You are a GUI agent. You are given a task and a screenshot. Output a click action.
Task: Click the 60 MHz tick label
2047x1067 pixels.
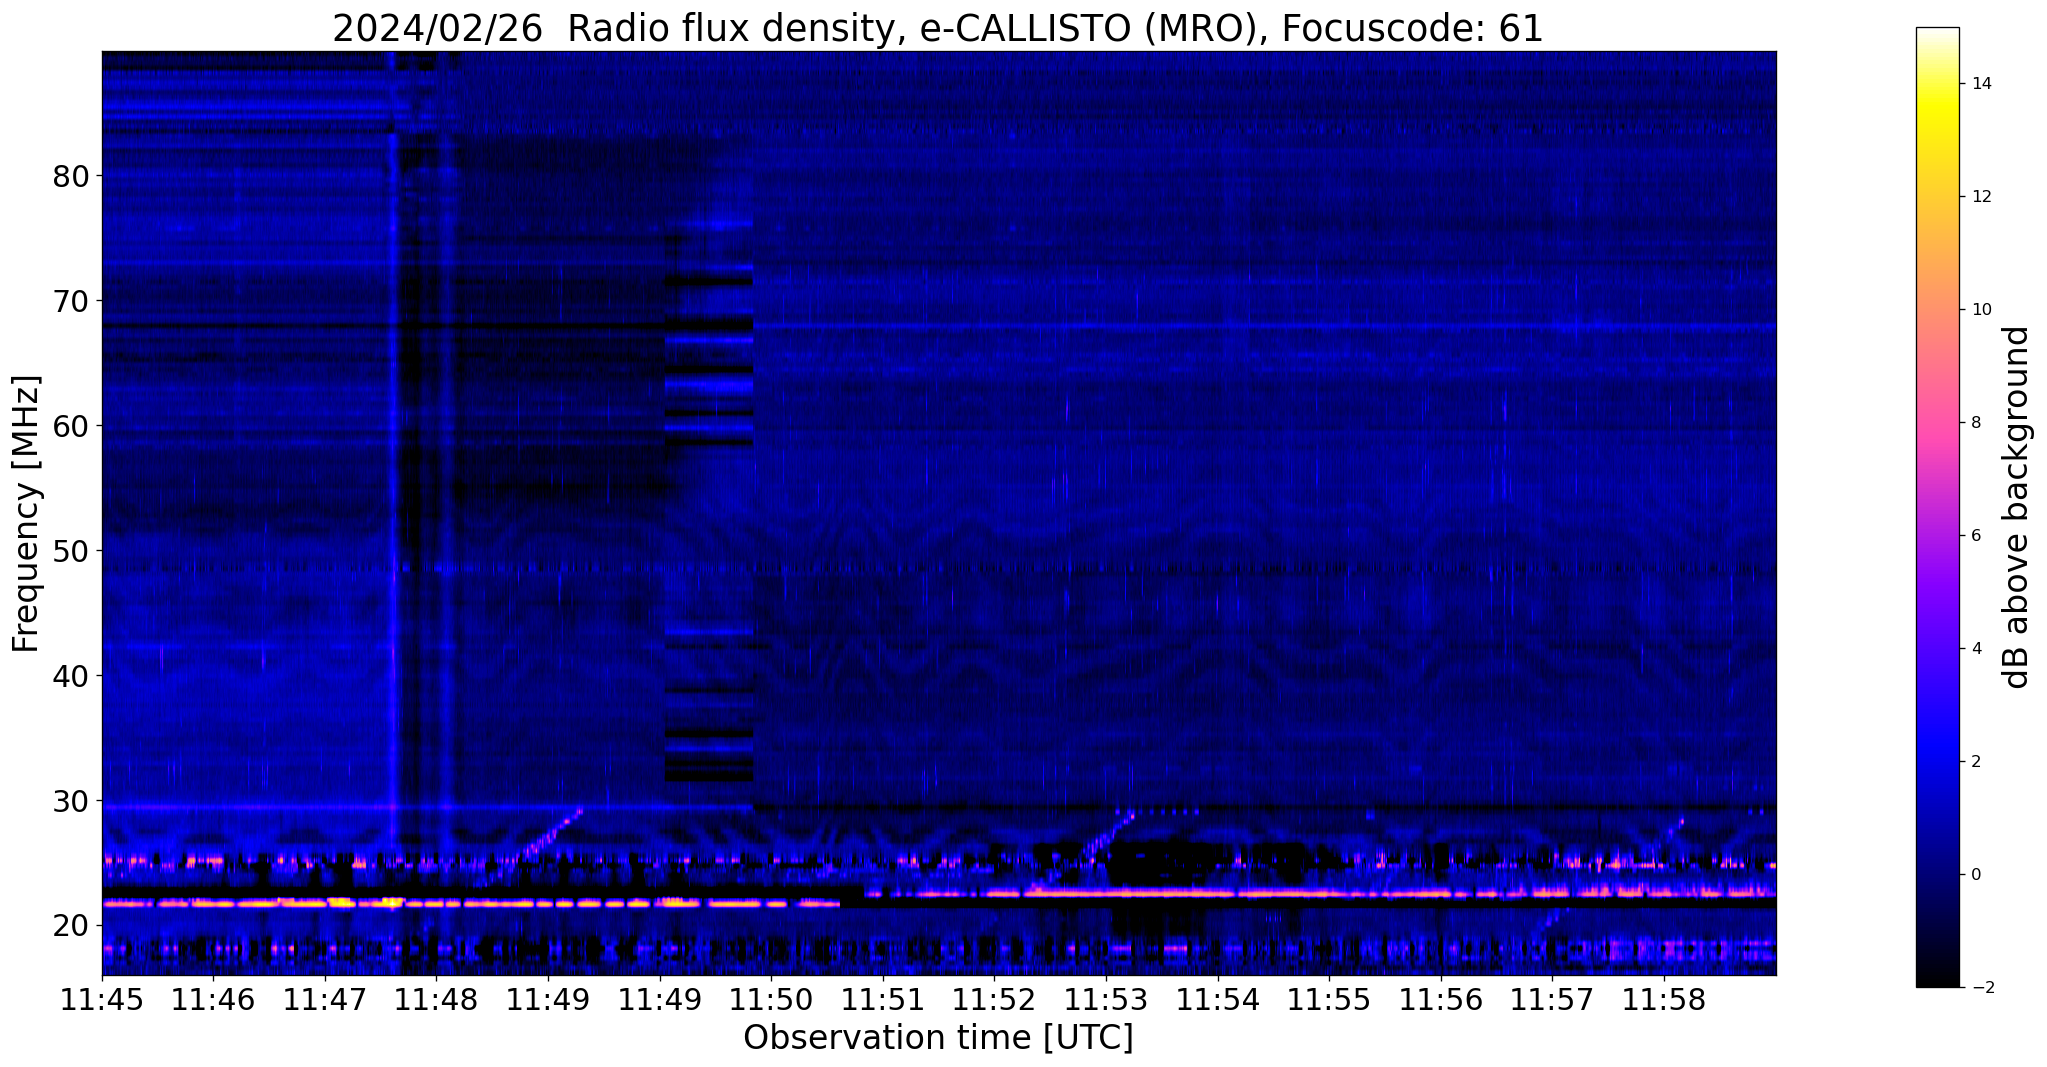(x=71, y=426)
